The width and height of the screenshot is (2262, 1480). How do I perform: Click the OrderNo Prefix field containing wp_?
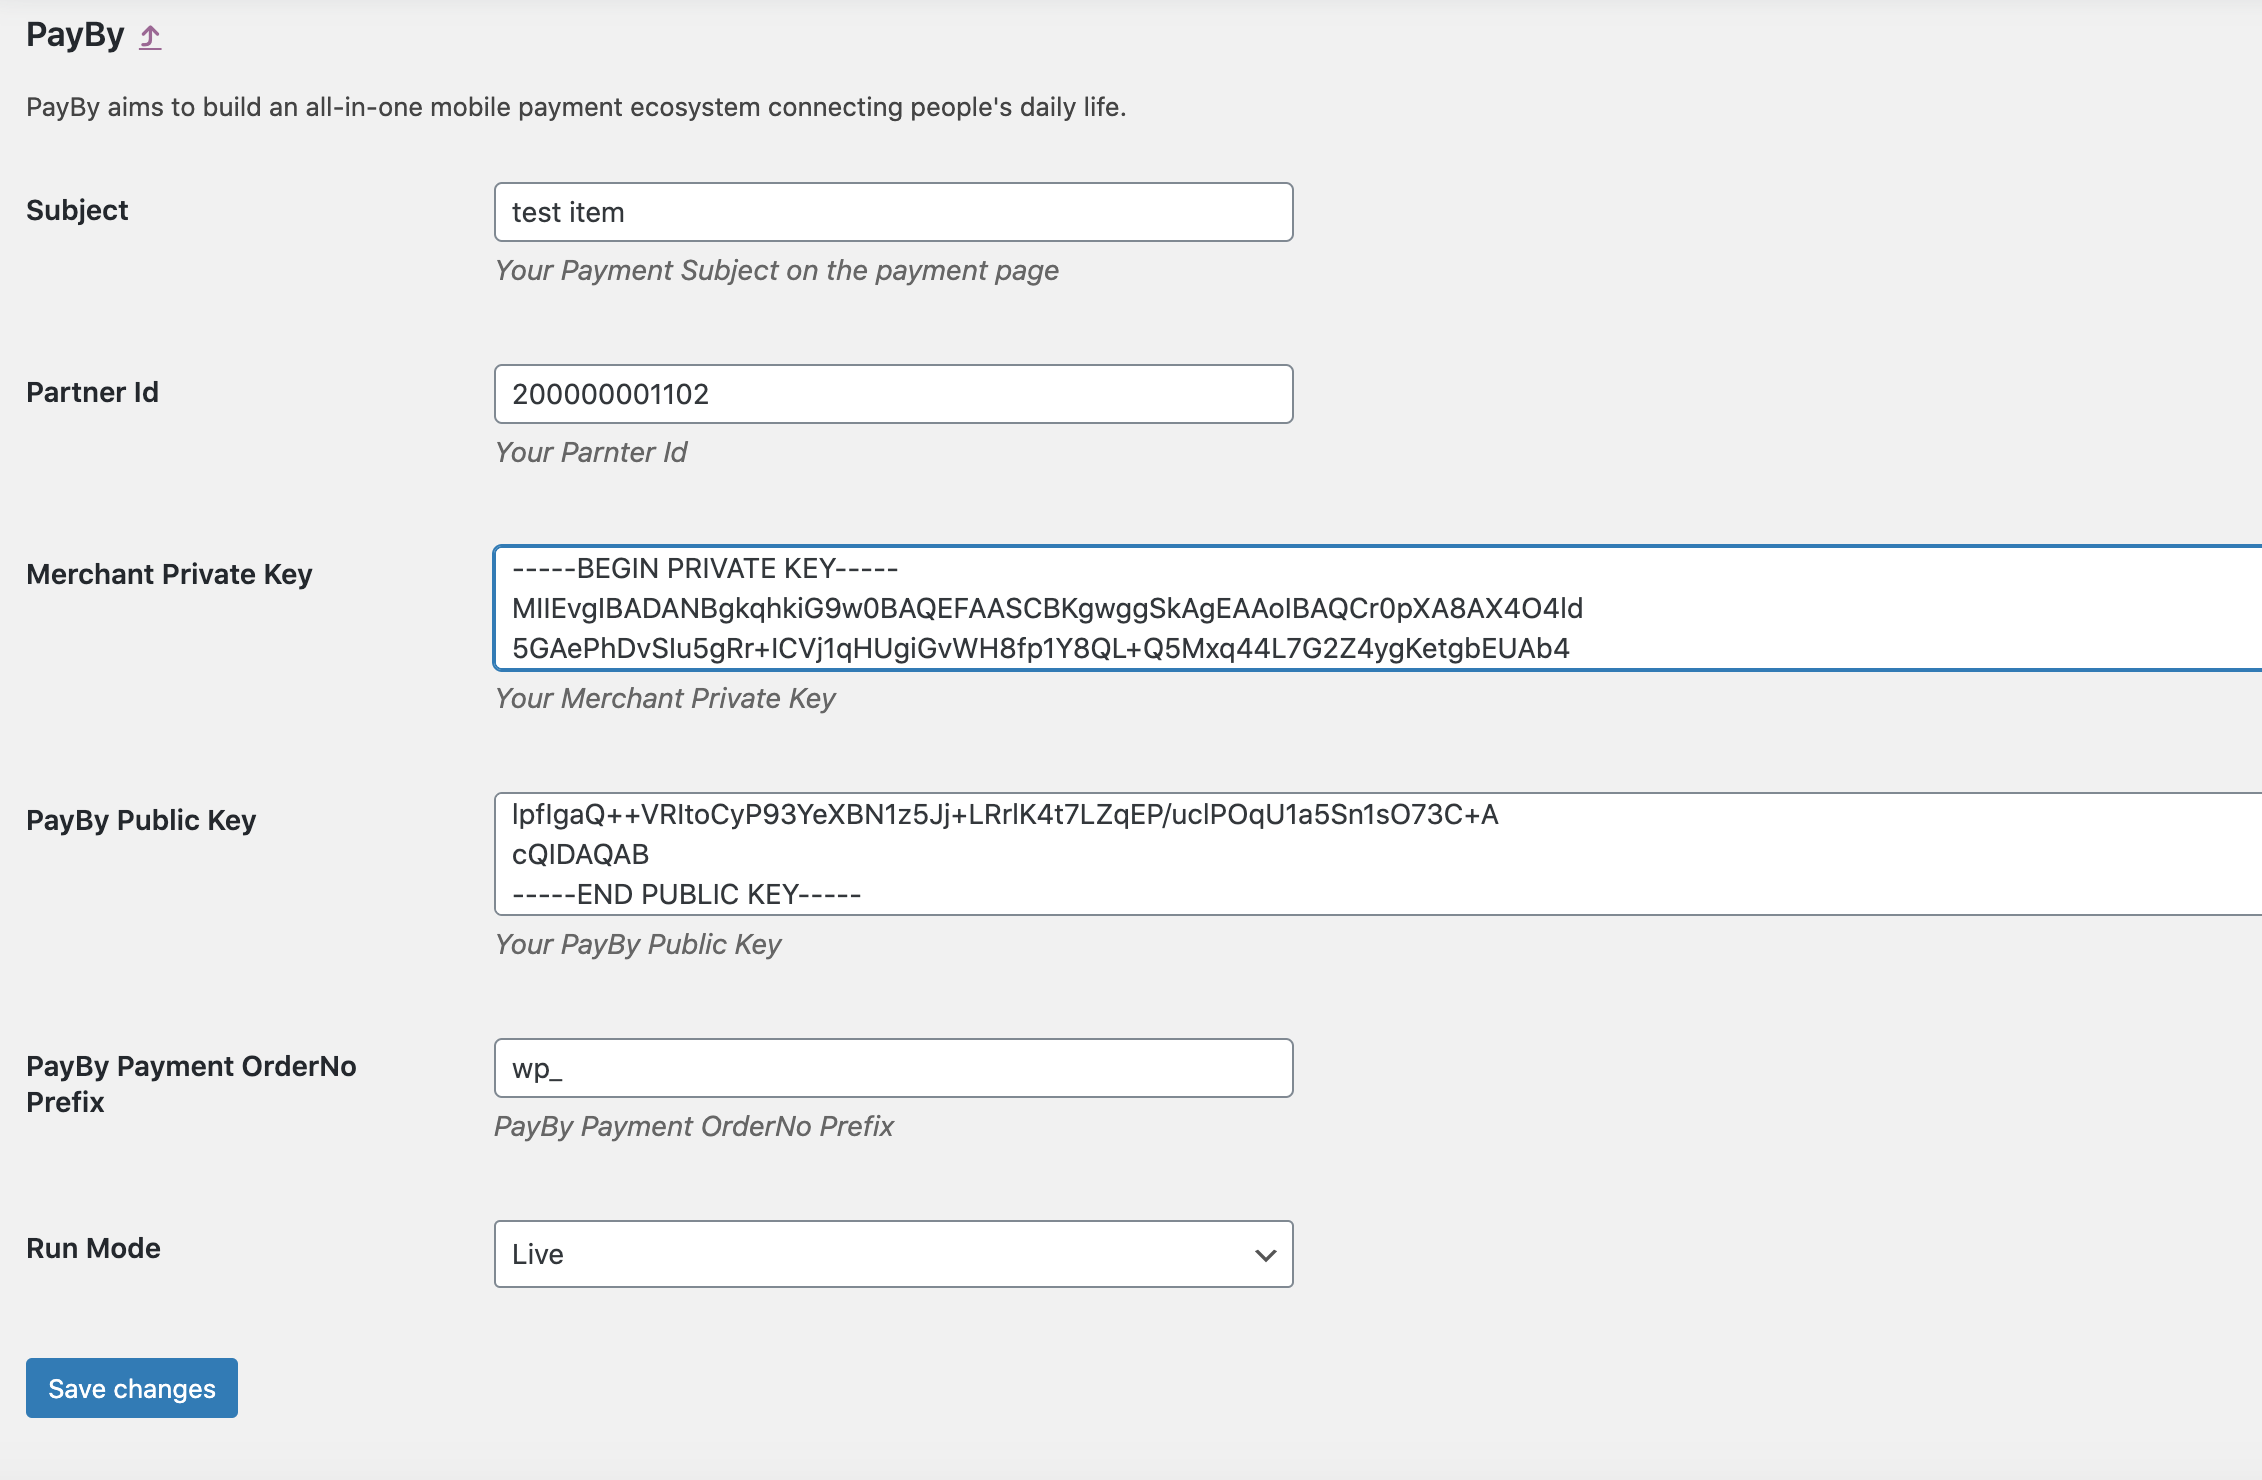[892, 1068]
